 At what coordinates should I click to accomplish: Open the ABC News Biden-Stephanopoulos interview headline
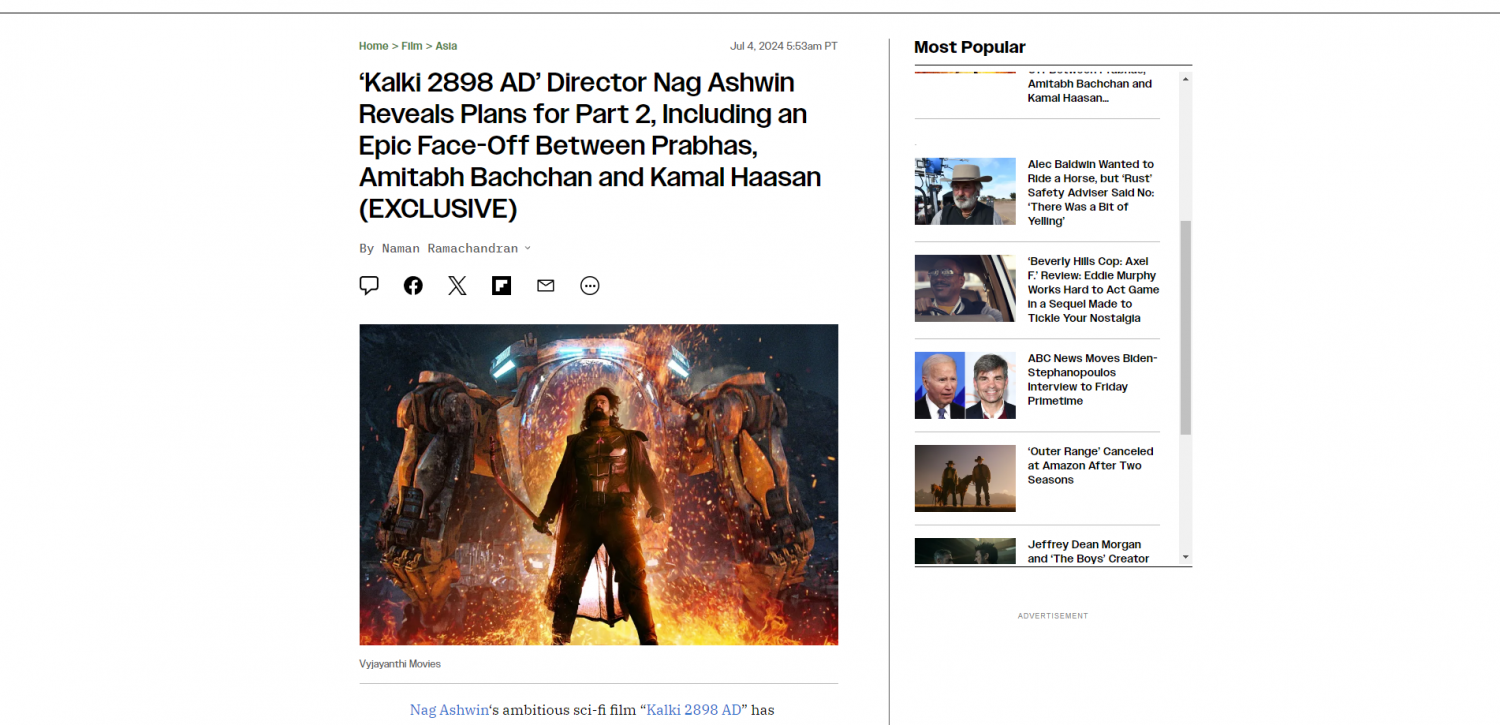[1092, 379]
